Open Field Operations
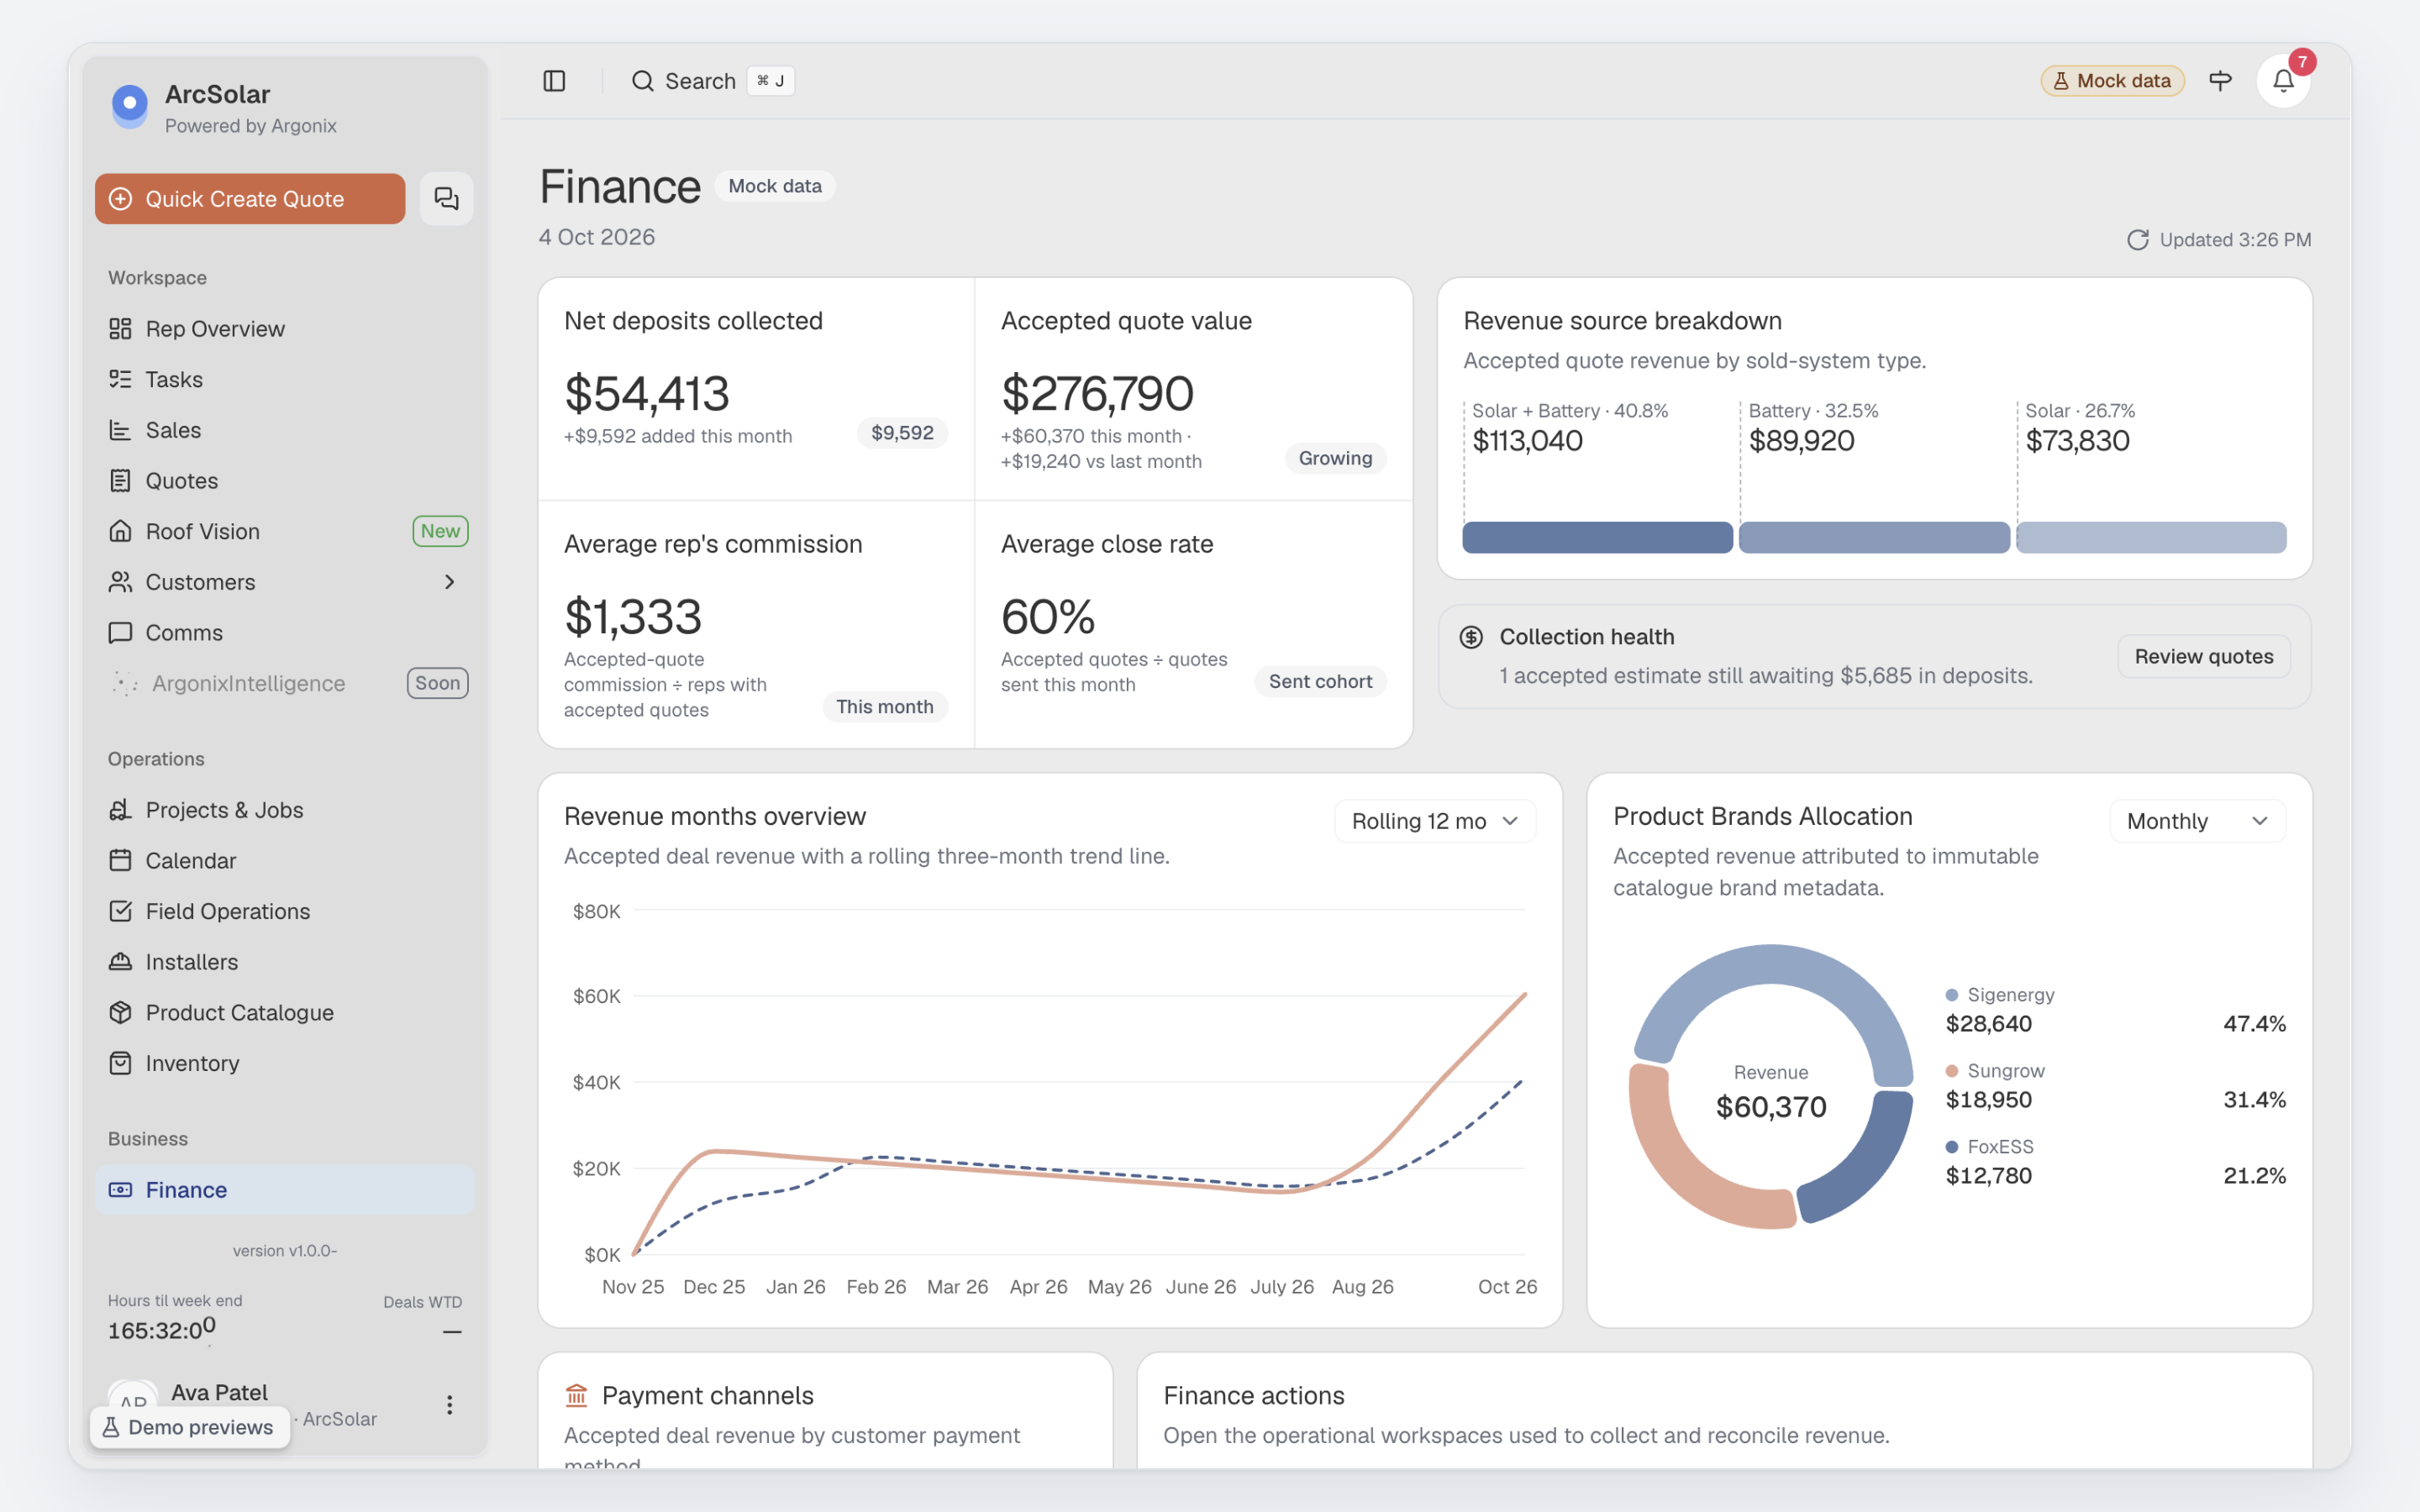 pyautogui.click(x=285, y=911)
